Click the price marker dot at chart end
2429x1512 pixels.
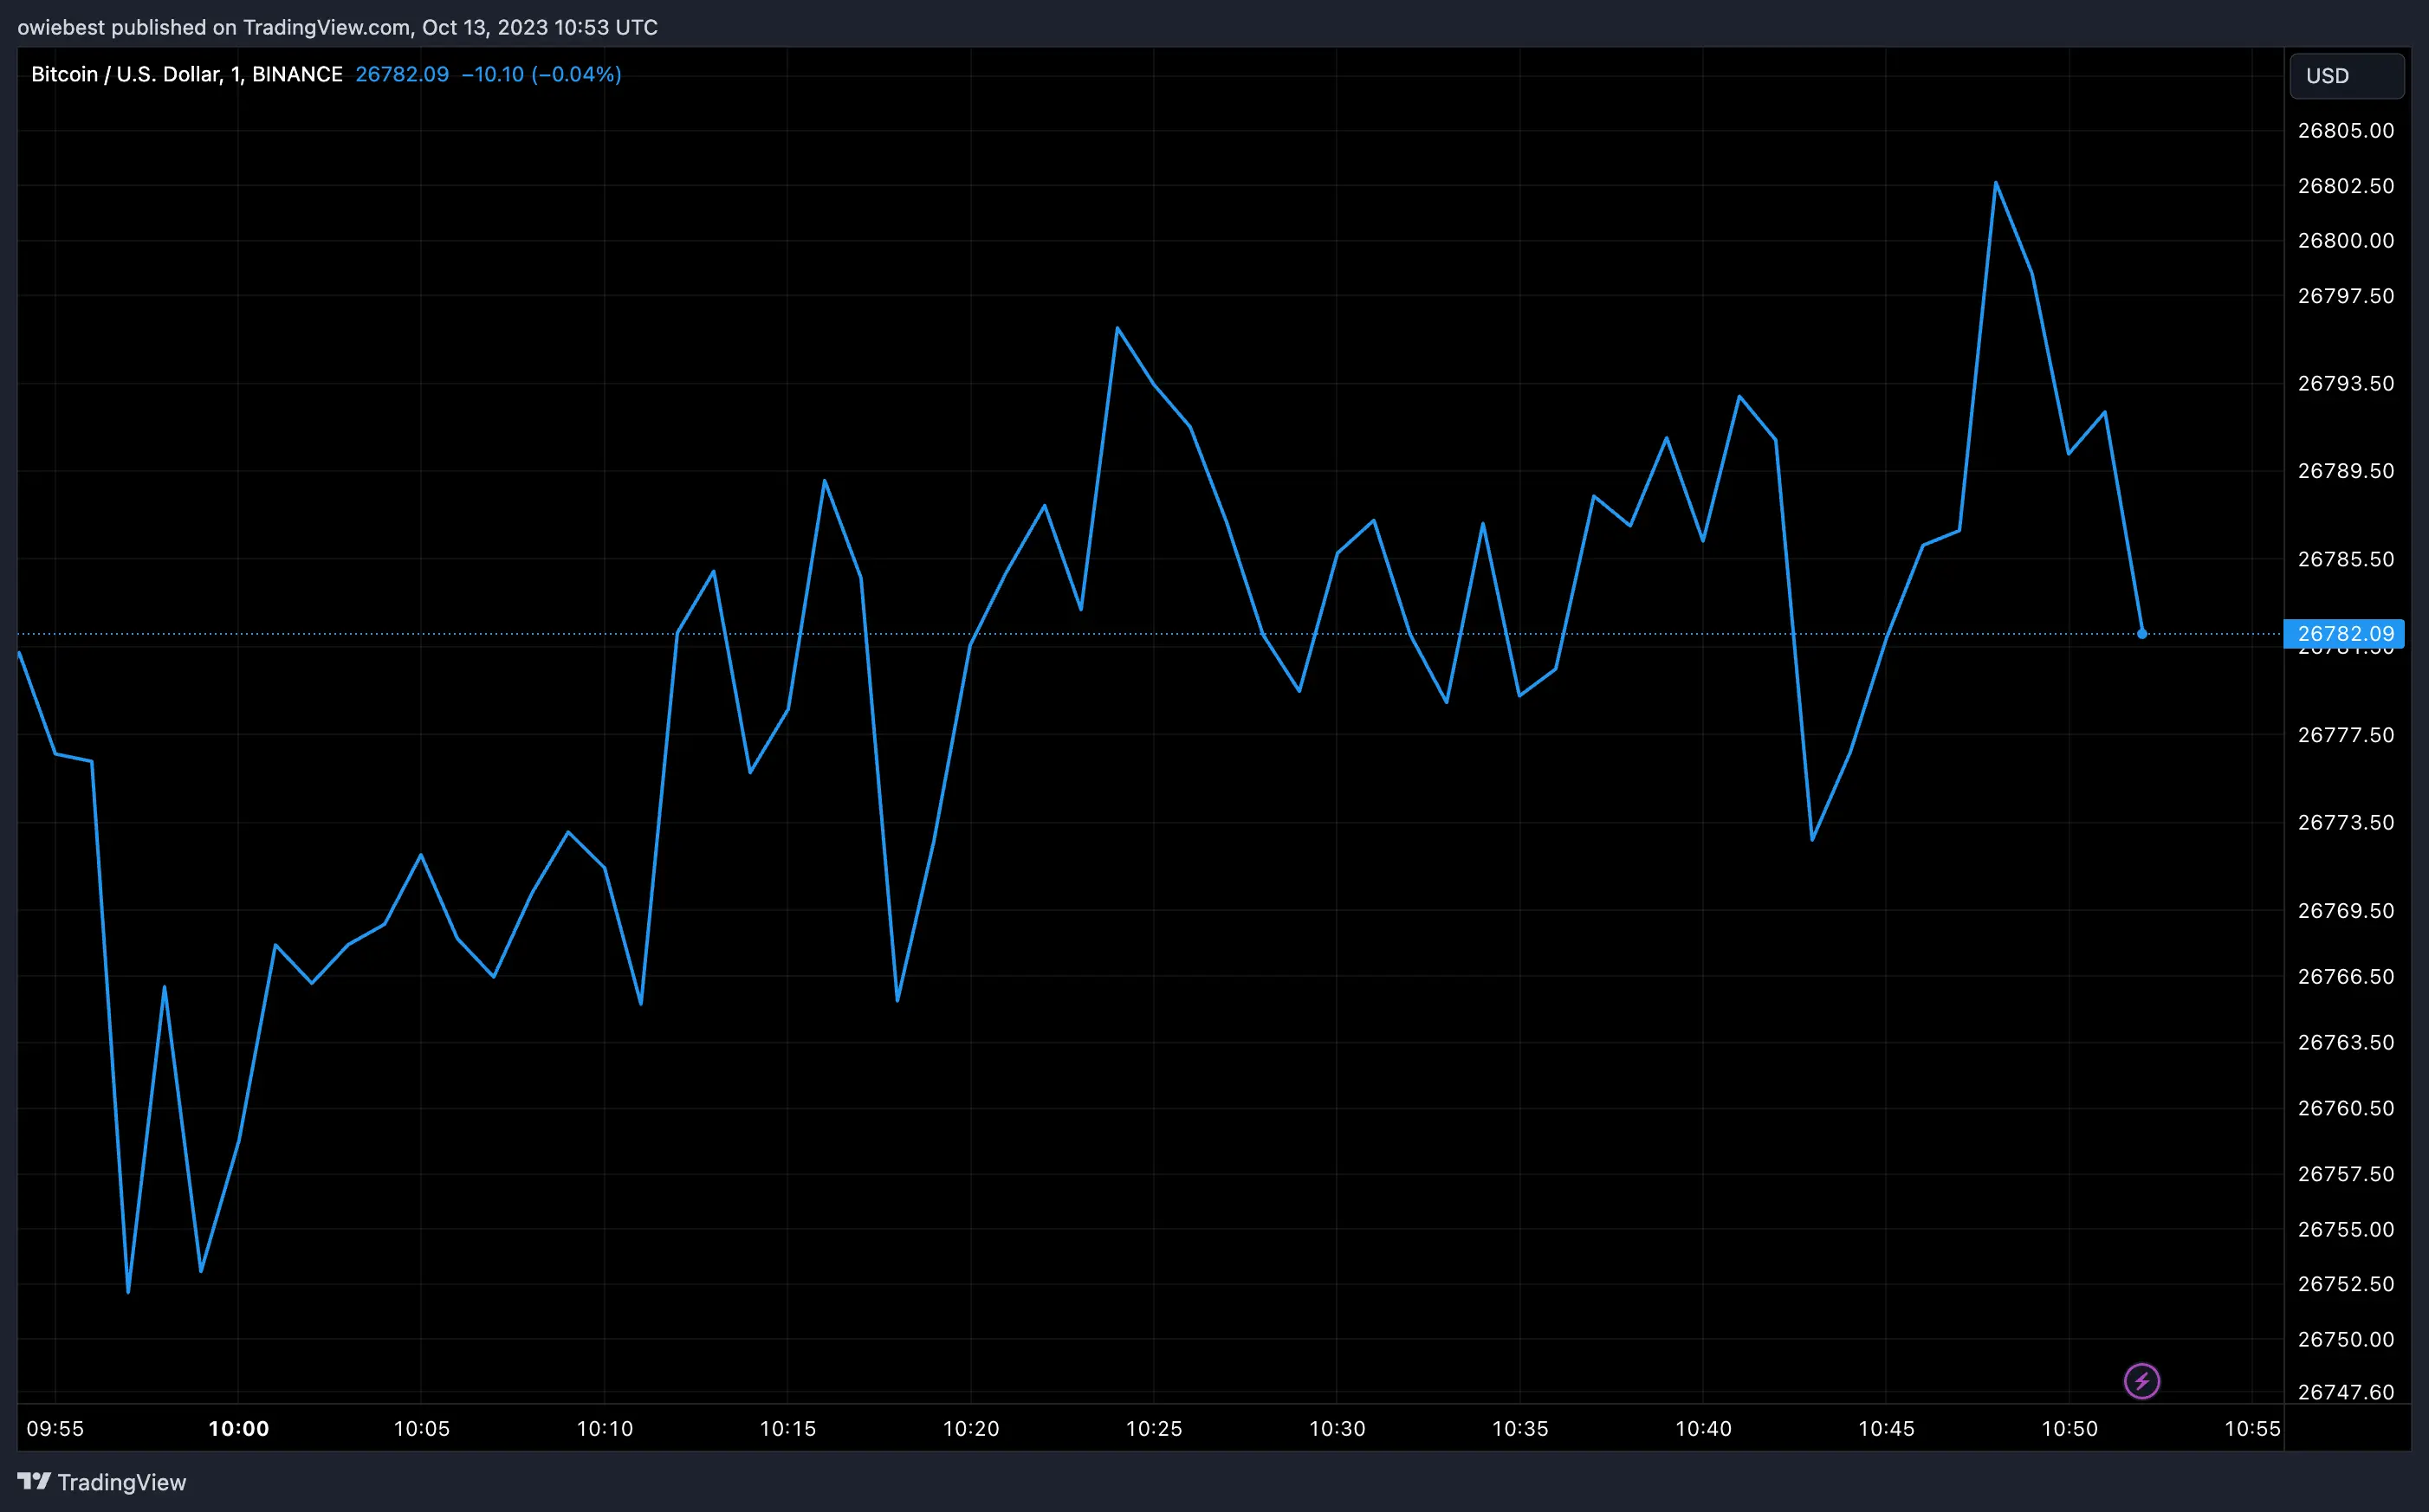[x=2141, y=633]
